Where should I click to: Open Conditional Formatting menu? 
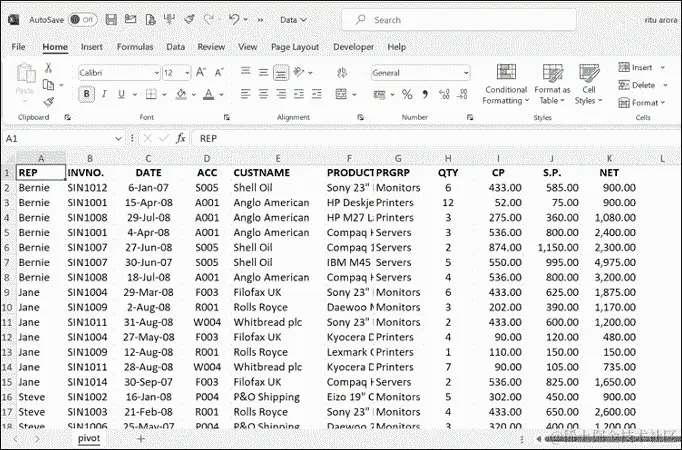pyautogui.click(x=506, y=85)
